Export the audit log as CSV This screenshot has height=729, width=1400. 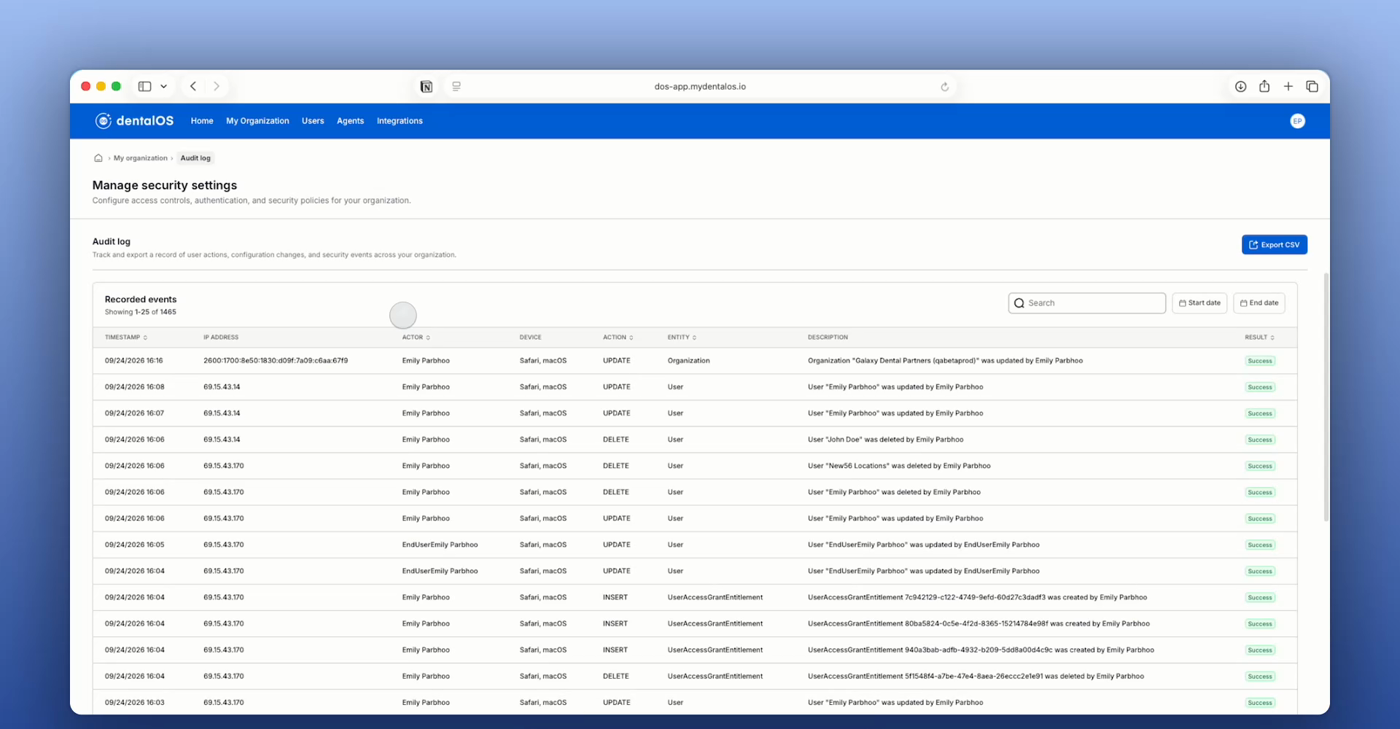[x=1274, y=245]
